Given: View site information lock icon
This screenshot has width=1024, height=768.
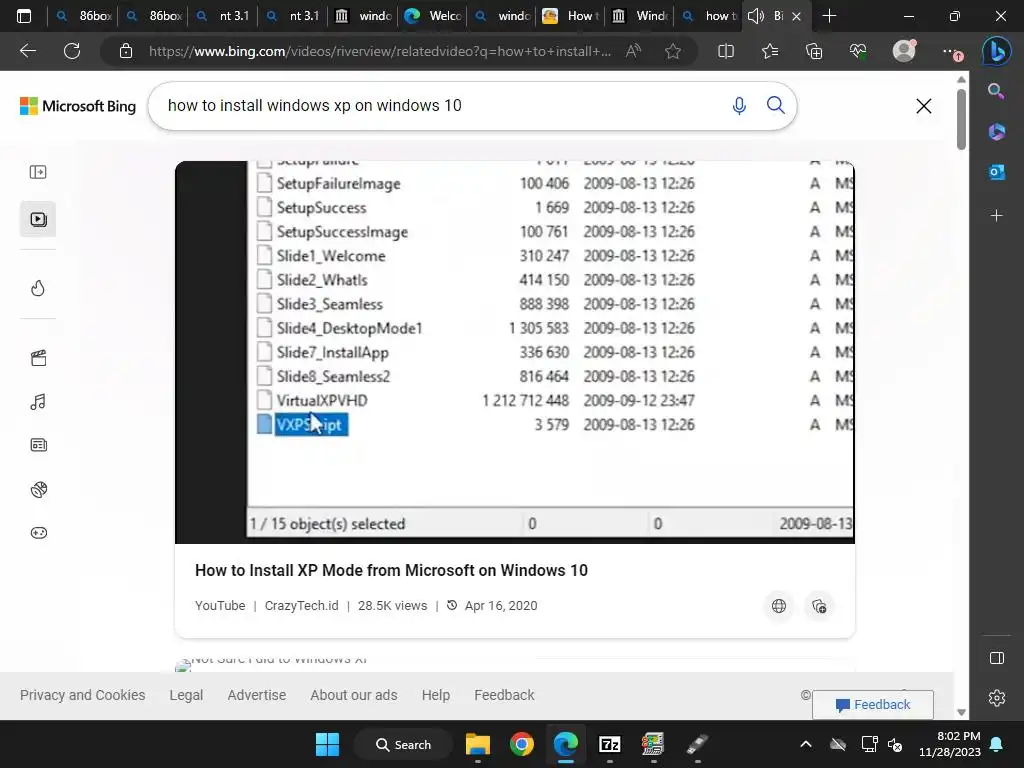Looking at the screenshot, I should point(126,51).
